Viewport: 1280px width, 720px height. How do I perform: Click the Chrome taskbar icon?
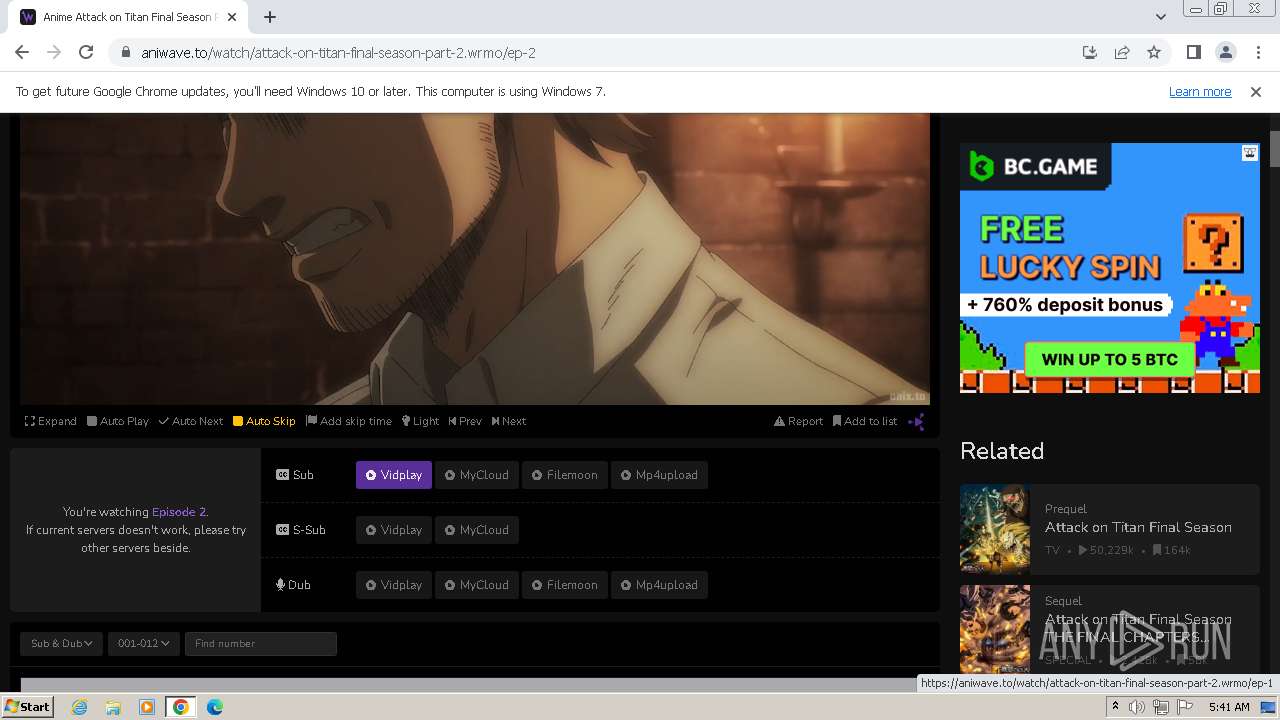coord(181,707)
